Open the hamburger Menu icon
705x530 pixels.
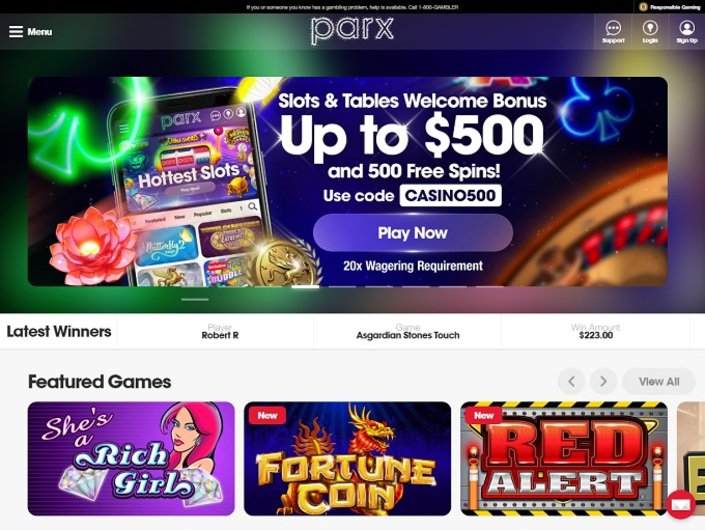(16, 31)
